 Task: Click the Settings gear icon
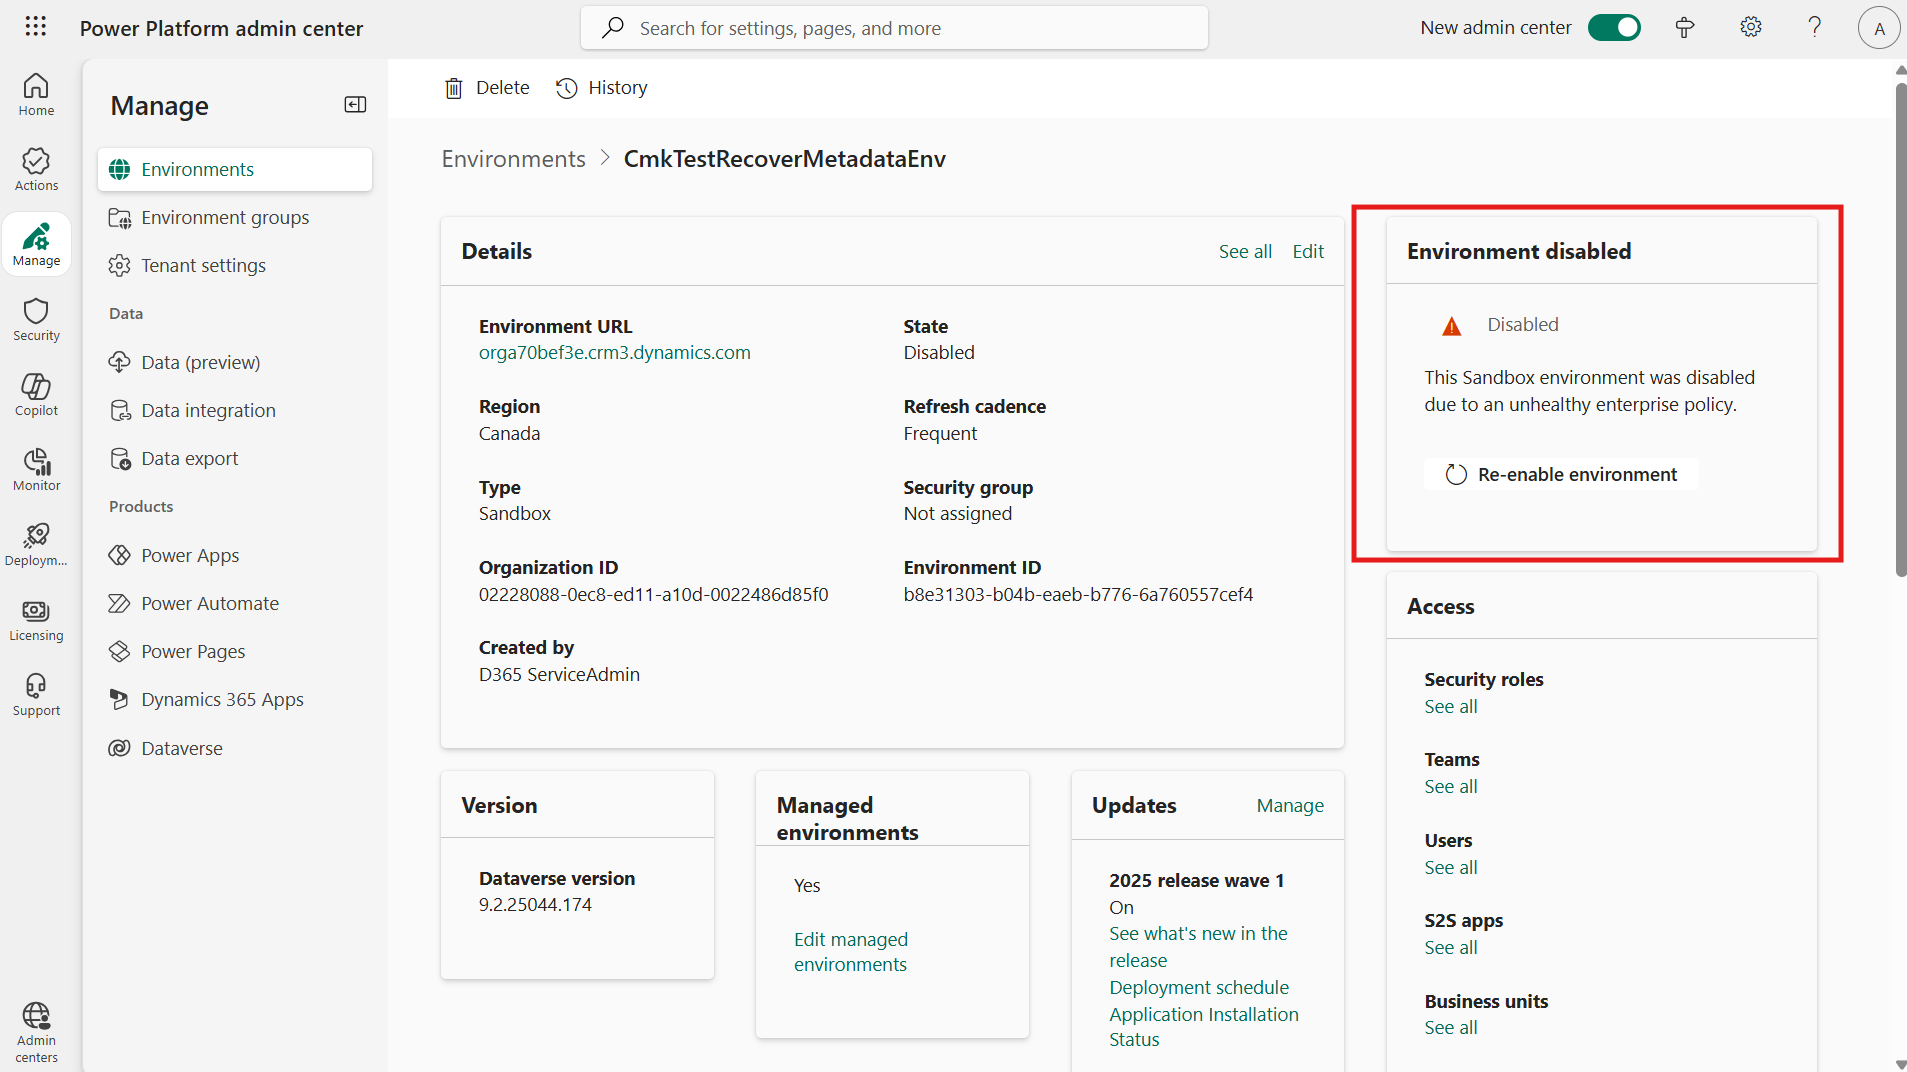1750,27
